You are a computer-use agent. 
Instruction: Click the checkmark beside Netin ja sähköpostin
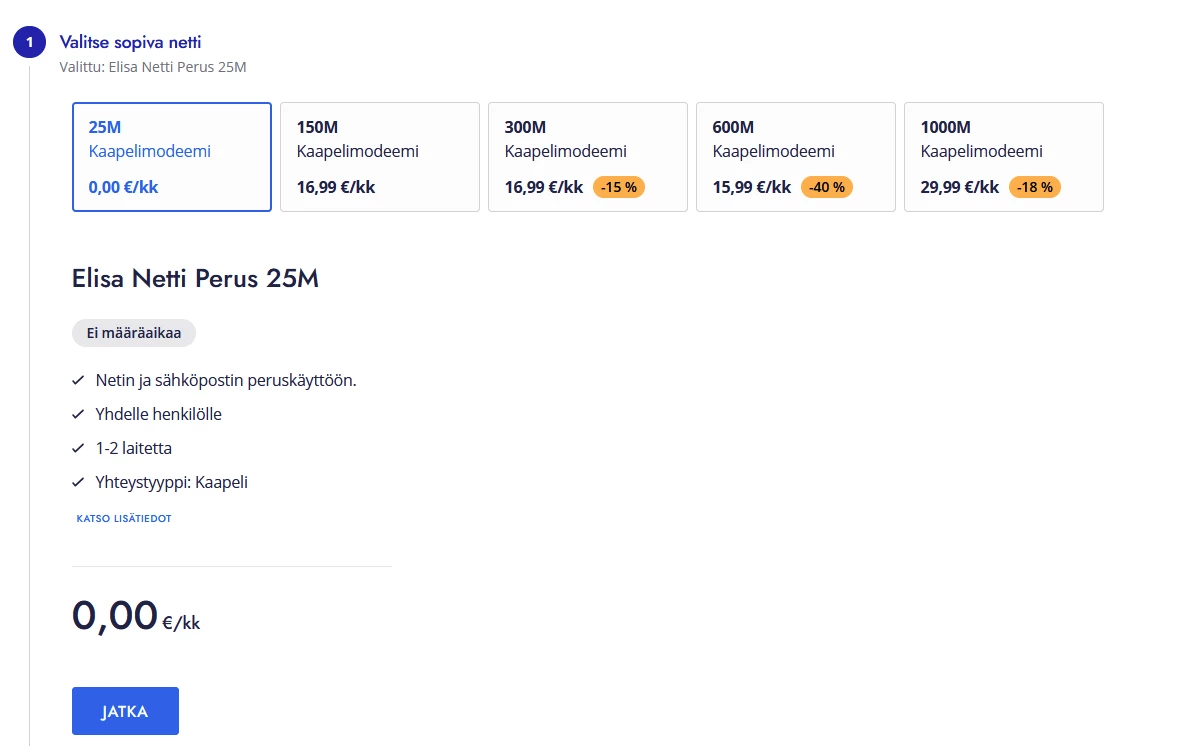coord(78,380)
